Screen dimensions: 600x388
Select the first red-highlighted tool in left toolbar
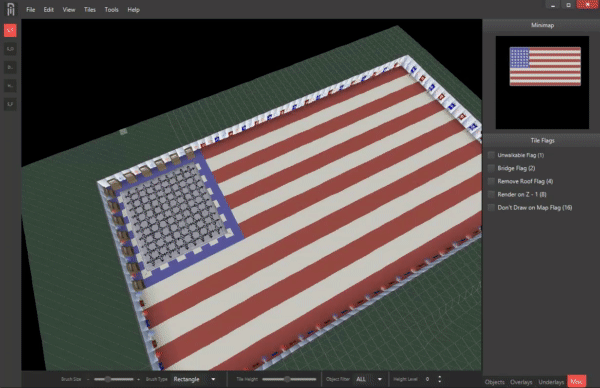pos(10,30)
